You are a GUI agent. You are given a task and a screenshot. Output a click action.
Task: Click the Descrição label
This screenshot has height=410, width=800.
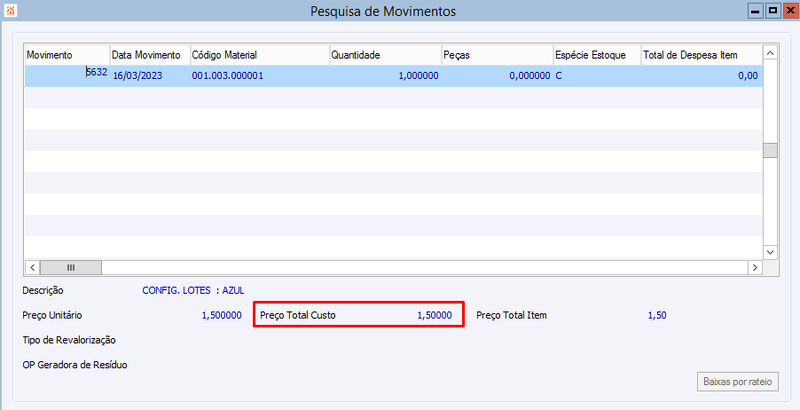43,290
